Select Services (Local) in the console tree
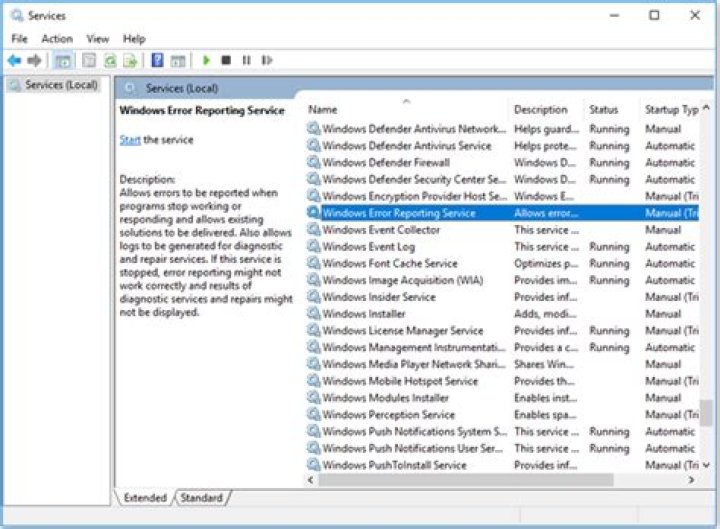The image size is (720, 529). pos(61,85)
